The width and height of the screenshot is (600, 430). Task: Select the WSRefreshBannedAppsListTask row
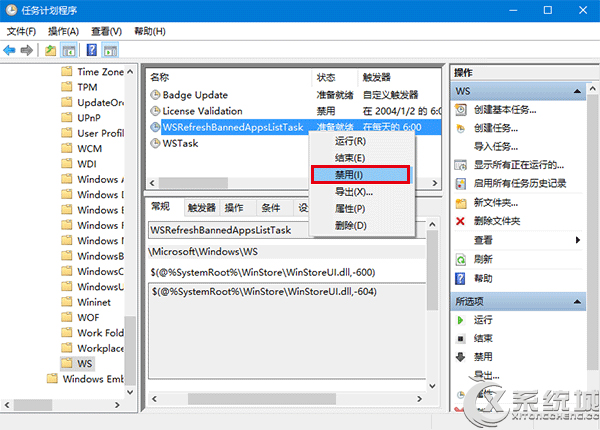coord(294,127)
